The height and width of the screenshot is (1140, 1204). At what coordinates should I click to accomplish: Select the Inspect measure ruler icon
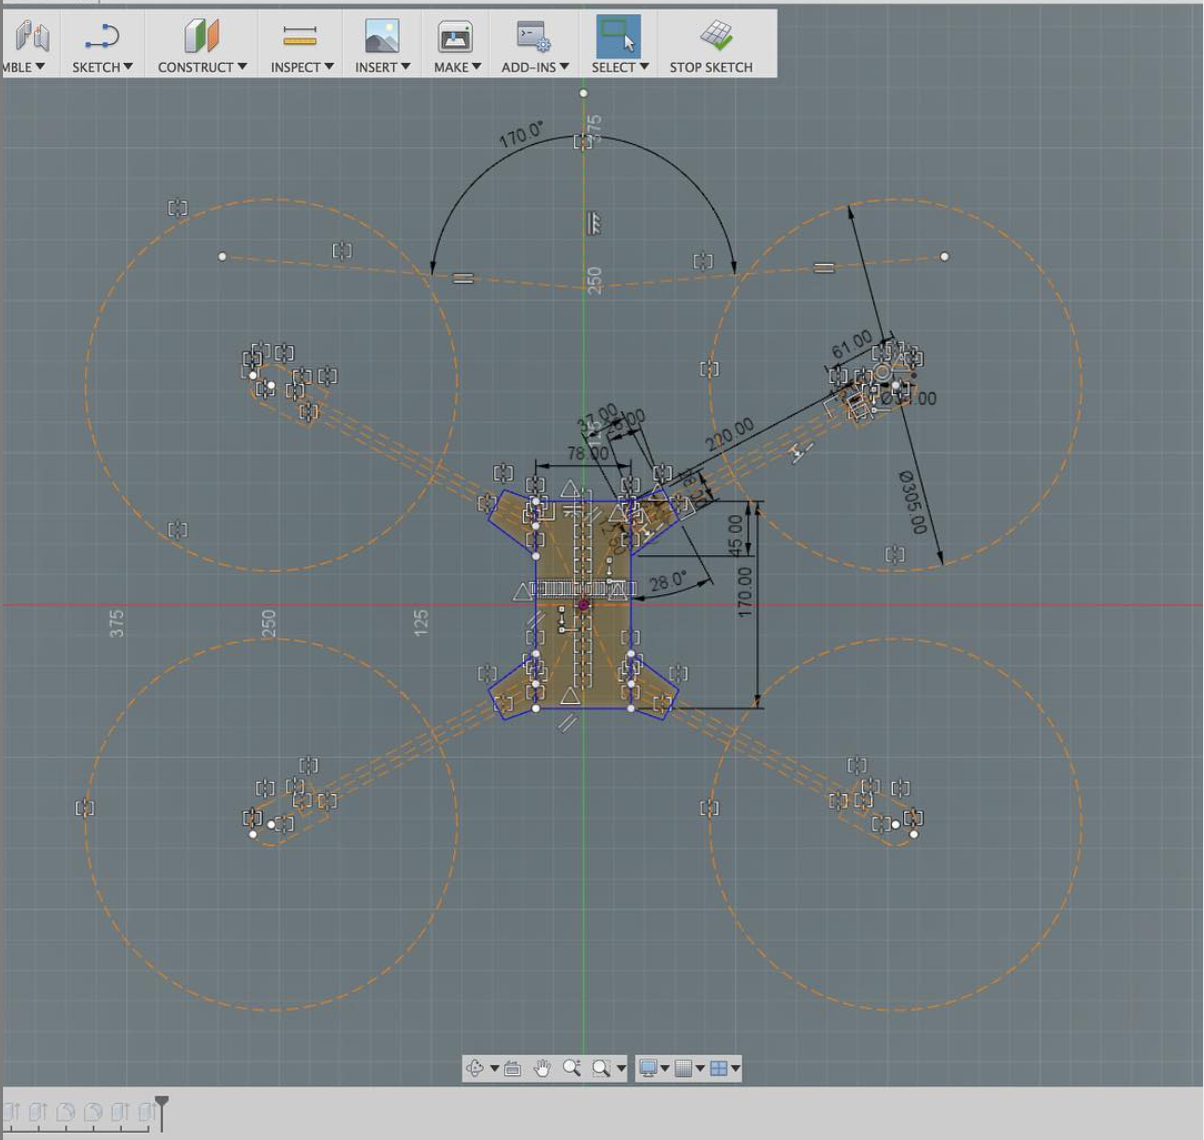(x=300, y=37)
